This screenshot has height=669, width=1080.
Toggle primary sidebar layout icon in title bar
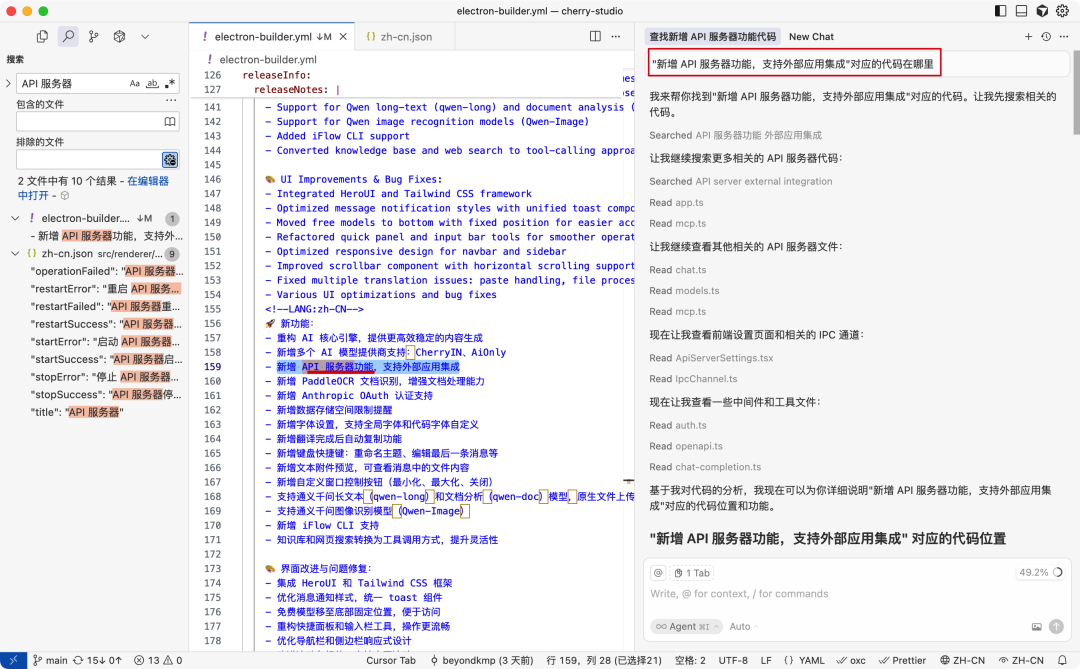pyautogui.click(x=1001, y=11)
